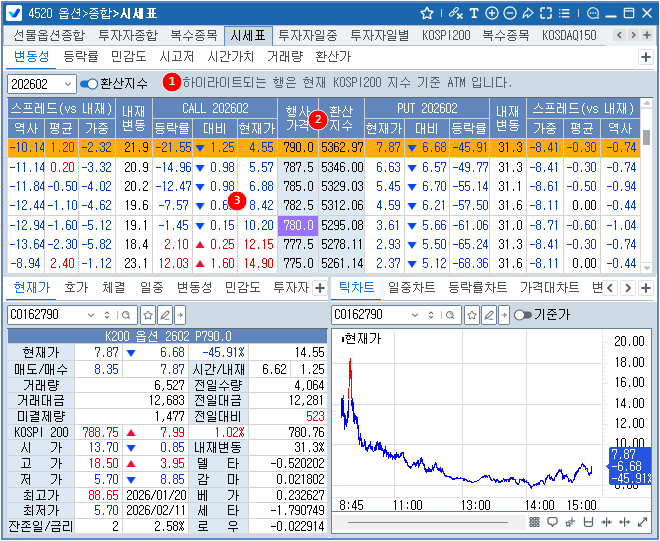Image resolution: width=660 pixels, height=541 pixels.
Task: Open the 202602 expiry month dropdown
Action: click(68, 84)
